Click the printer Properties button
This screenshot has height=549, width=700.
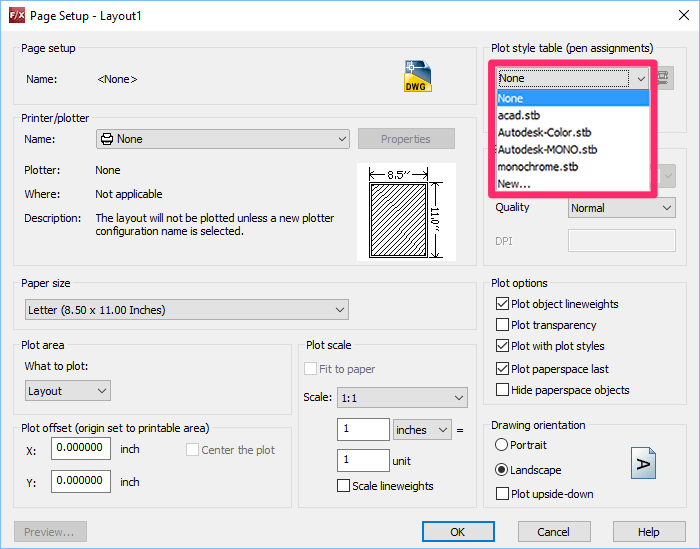[x=406, y=139]
